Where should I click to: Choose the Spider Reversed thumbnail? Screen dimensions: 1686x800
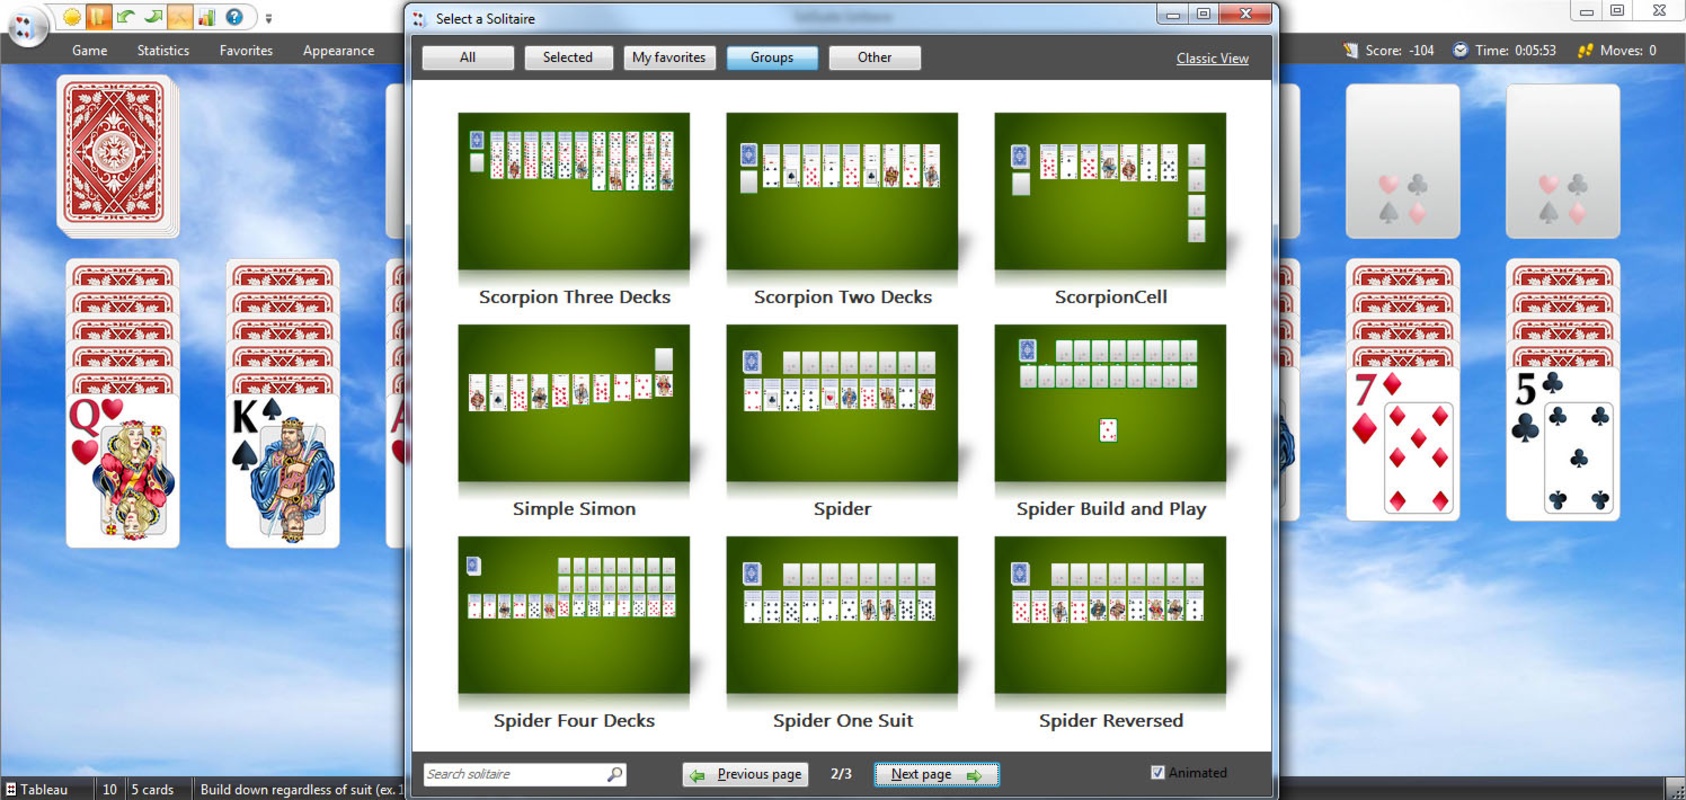coord(1110,615)
